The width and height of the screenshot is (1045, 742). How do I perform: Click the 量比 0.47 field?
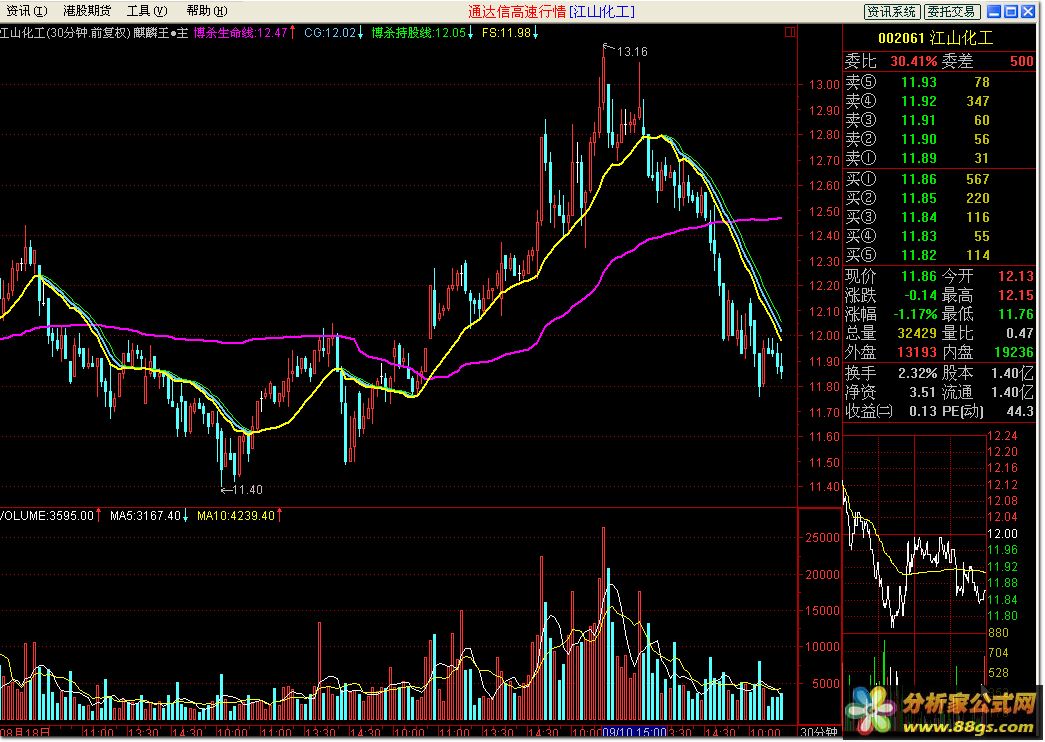[987, 333]
